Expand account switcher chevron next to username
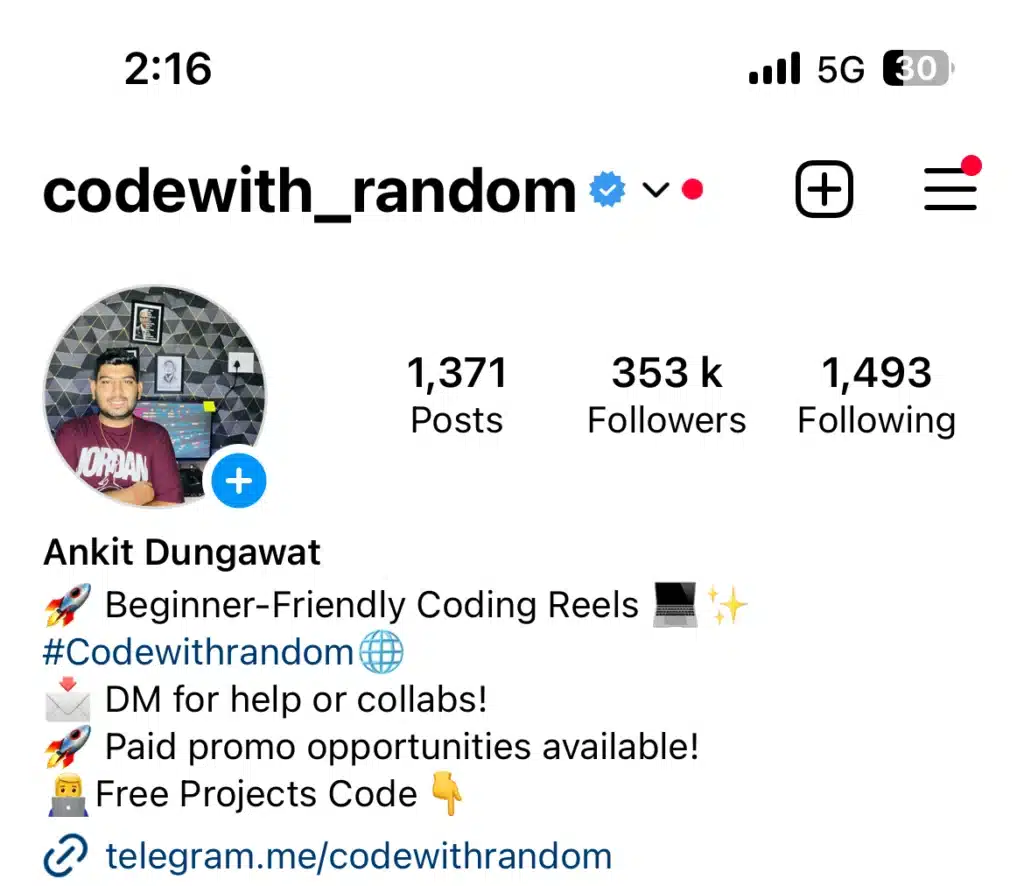The width and height of the screenshot is (1024, 886). [x=656, y=190]
